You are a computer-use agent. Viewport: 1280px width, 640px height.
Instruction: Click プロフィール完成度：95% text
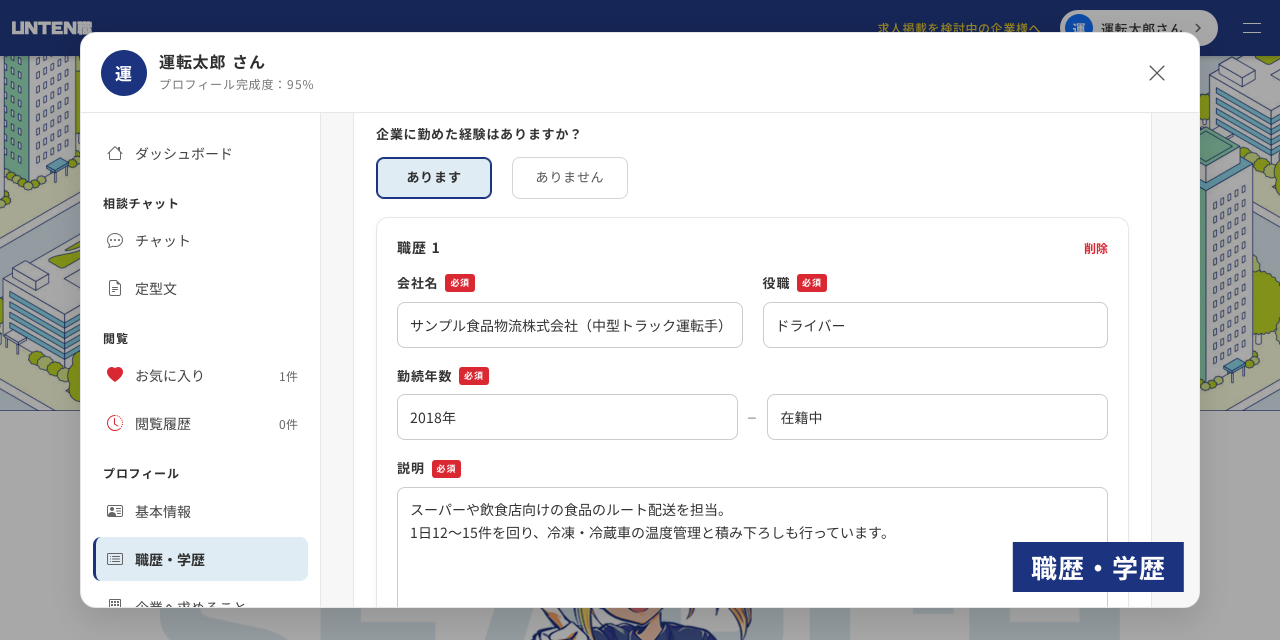[236, 84]
